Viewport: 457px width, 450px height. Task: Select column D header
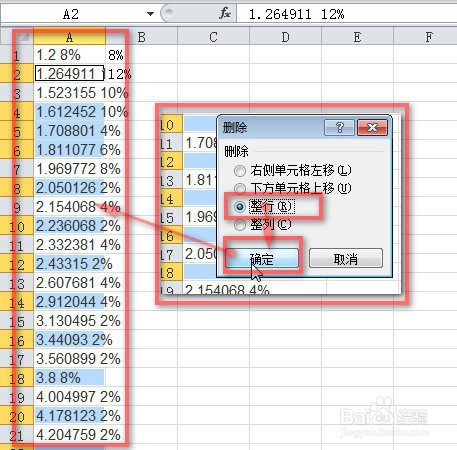(x=285, y=37)
